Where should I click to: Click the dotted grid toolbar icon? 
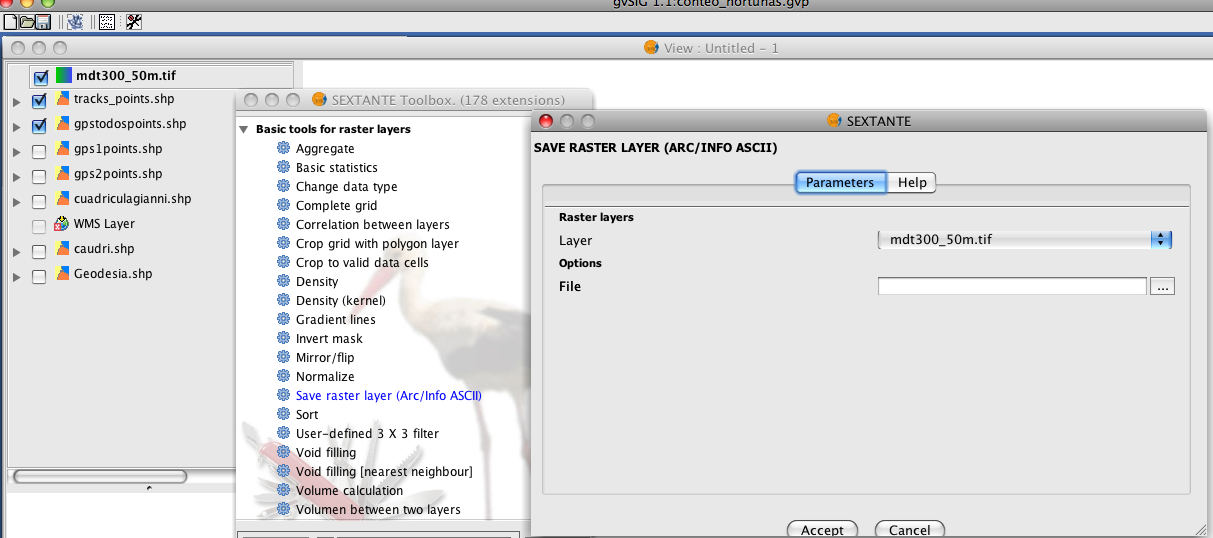pyautogui.click(x=106, y=21)
